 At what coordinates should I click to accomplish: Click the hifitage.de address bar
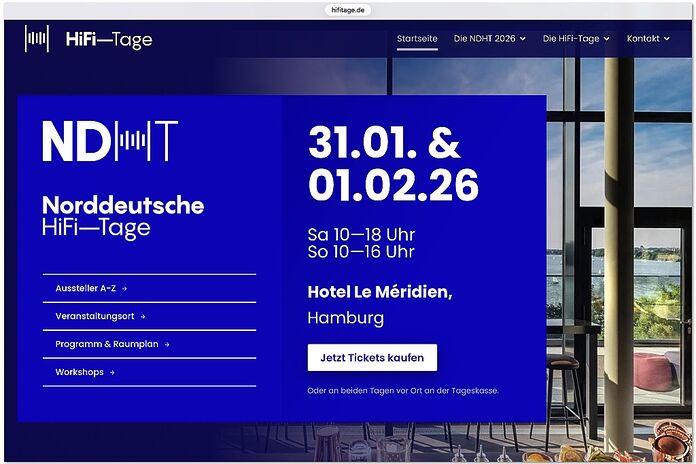(348, 10)
